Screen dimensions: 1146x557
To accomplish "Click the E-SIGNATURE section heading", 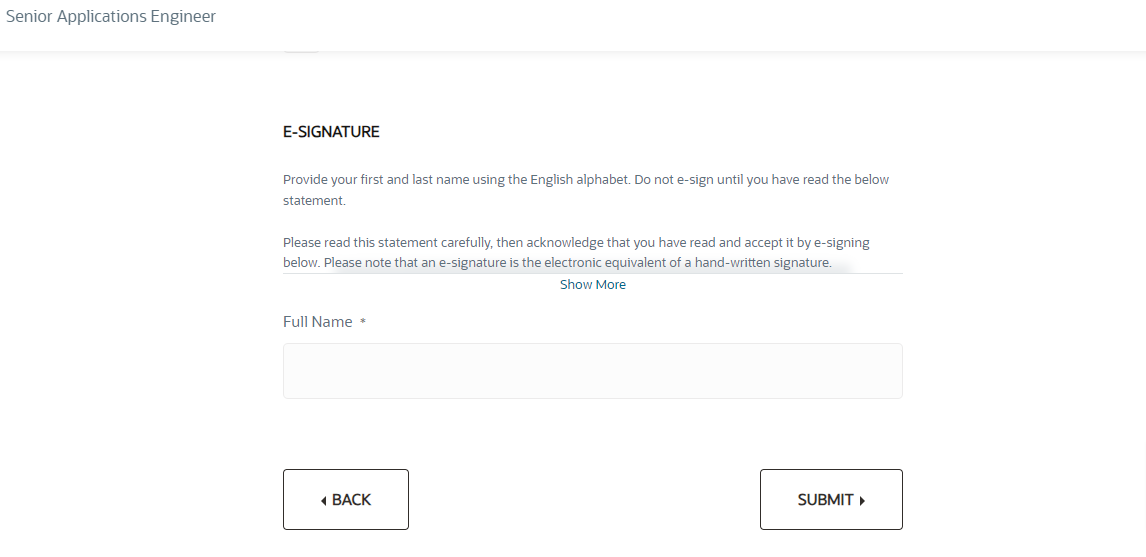I will (331, 132).
